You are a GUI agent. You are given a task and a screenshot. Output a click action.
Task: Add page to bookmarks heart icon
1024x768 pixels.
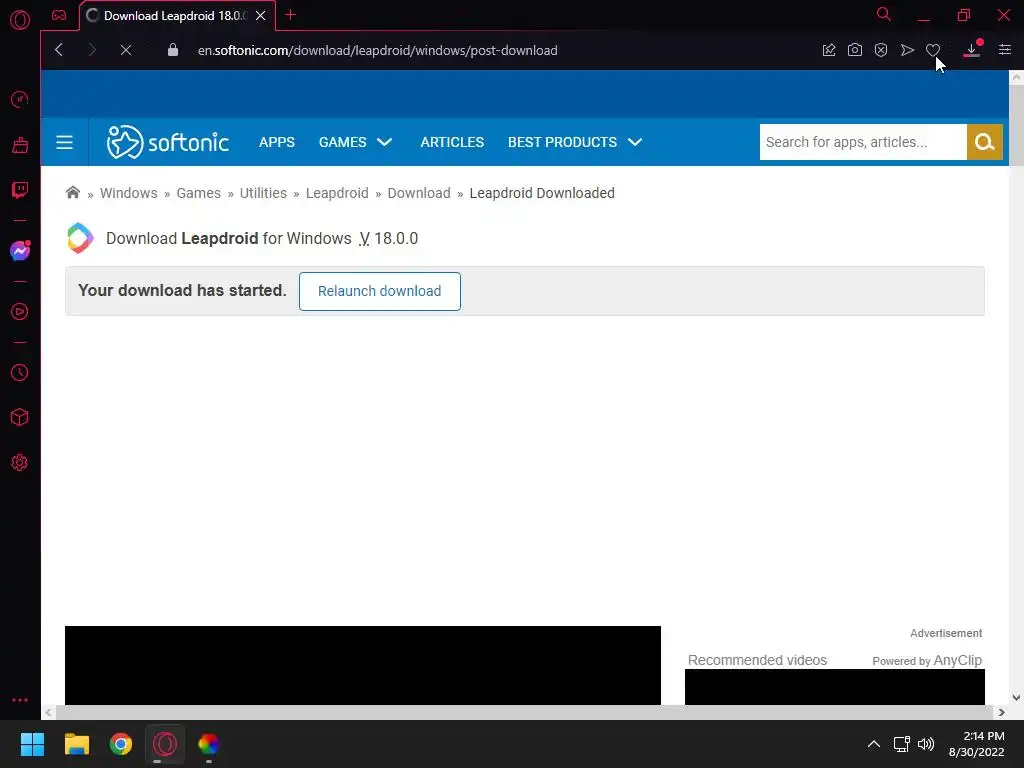[933, 50]
